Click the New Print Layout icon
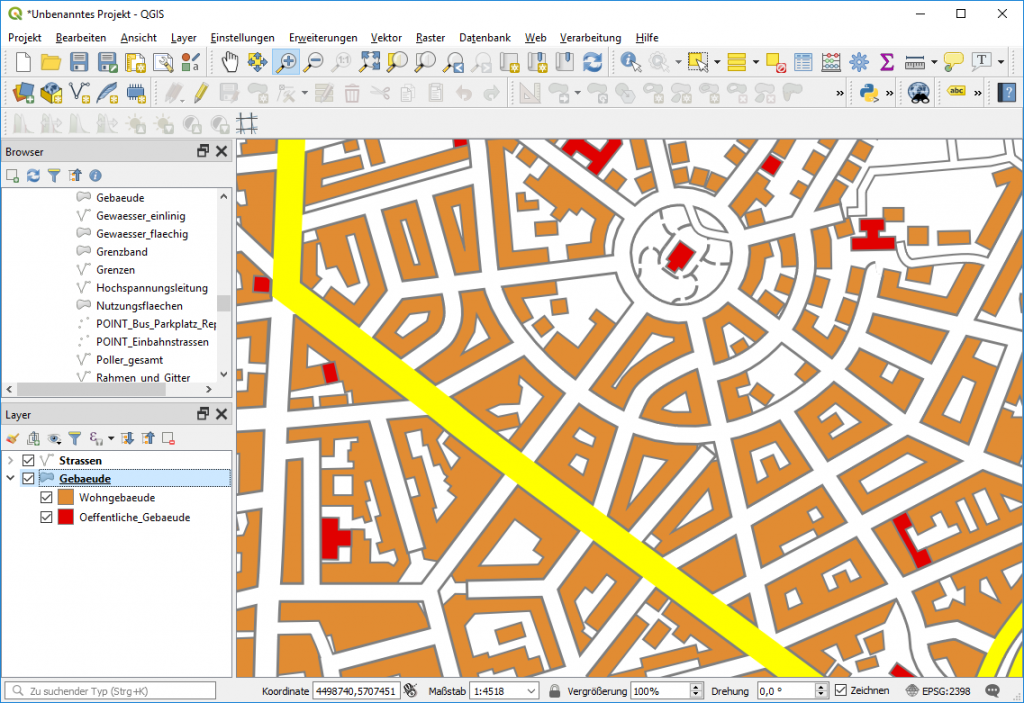The width and height of the screenshot is (1024, 703). [x=135, y=62]
